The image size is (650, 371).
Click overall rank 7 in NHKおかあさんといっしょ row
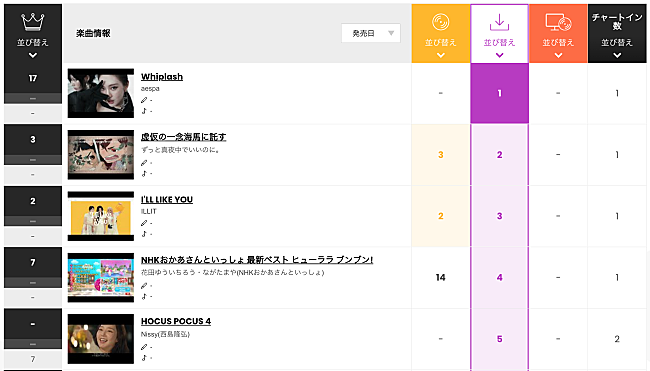coord(33,262)
